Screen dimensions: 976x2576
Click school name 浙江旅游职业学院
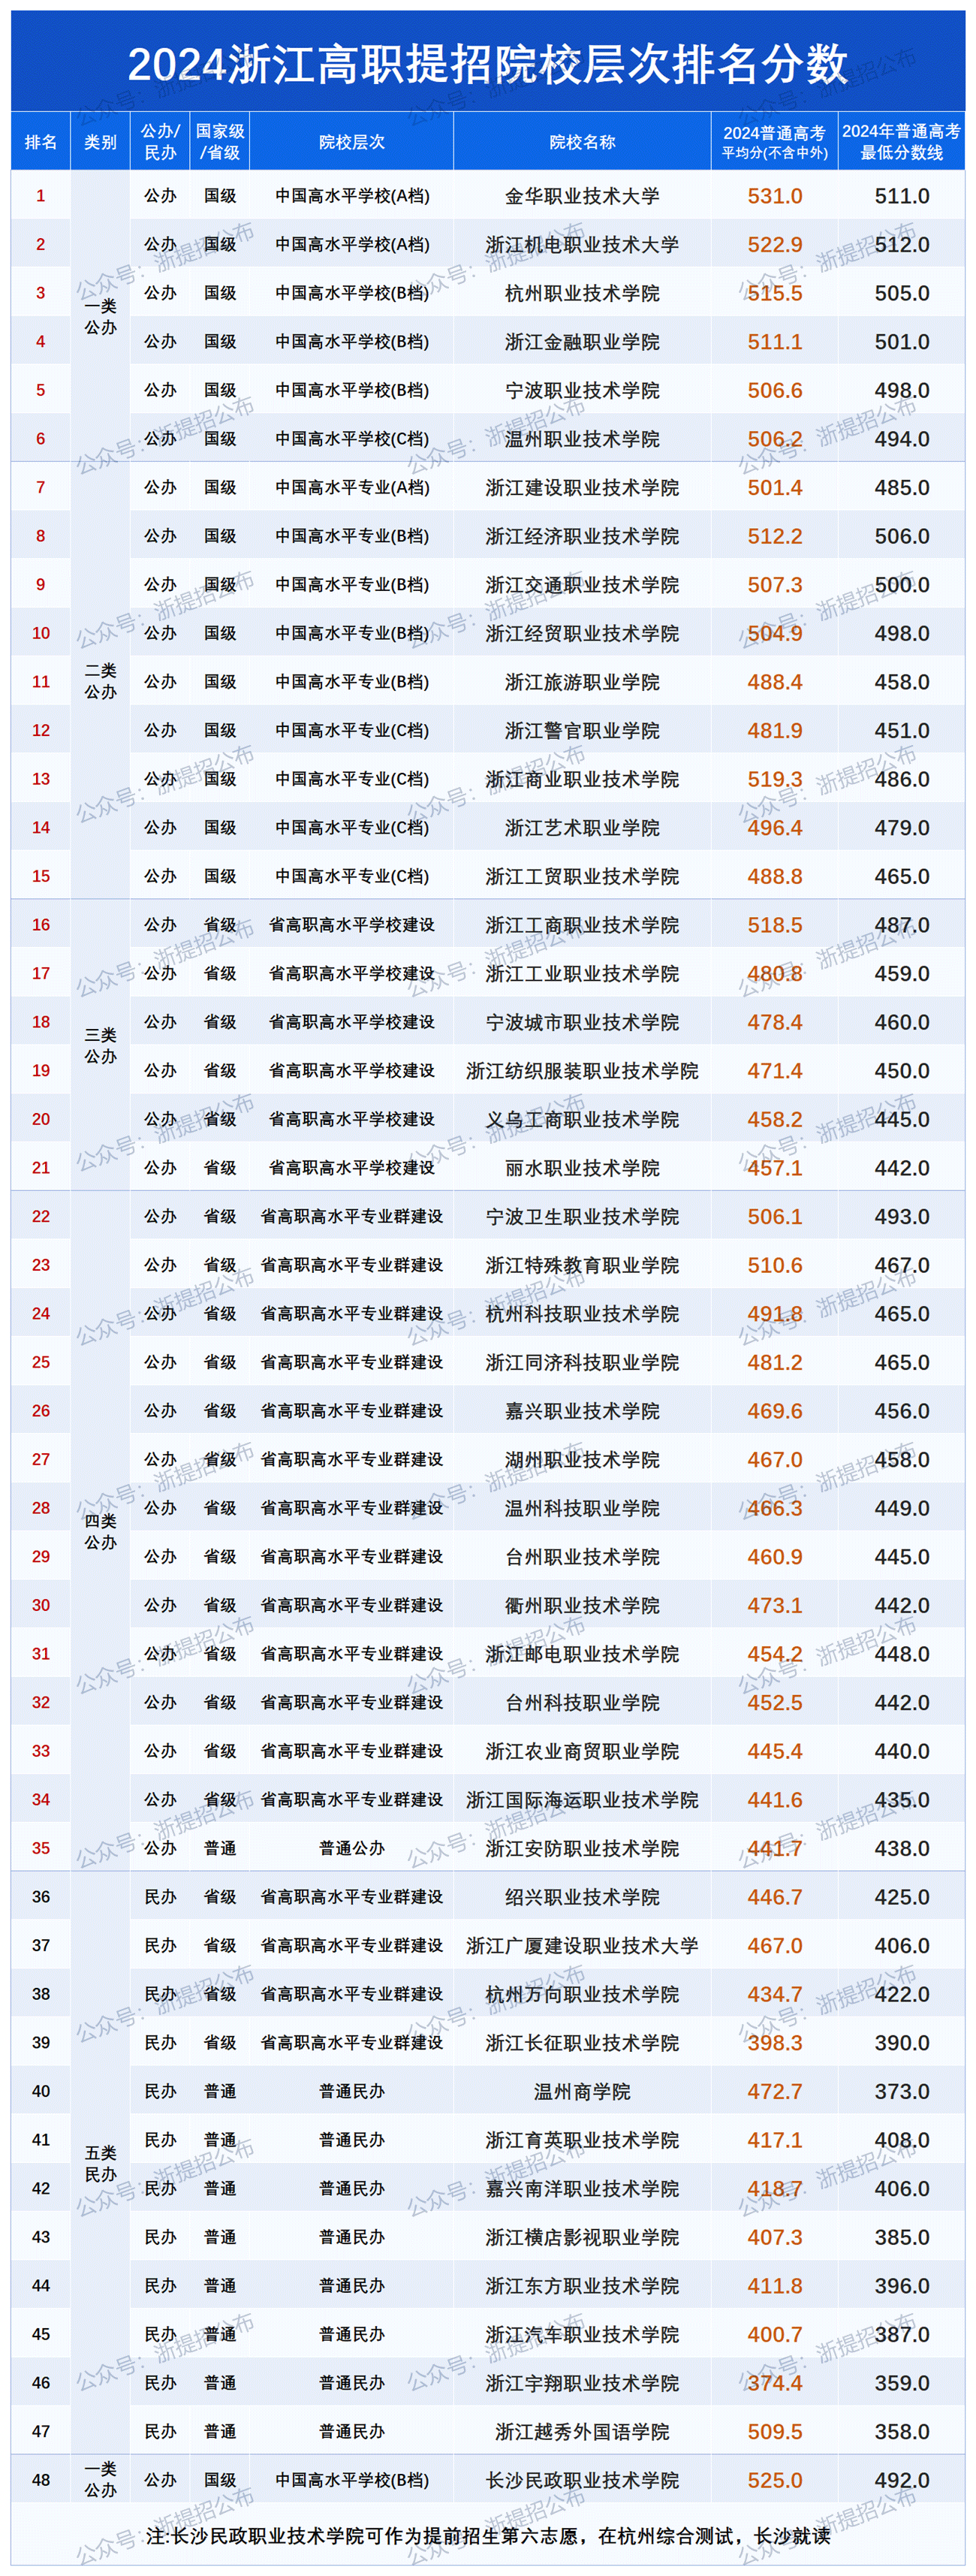pos(582,682)
